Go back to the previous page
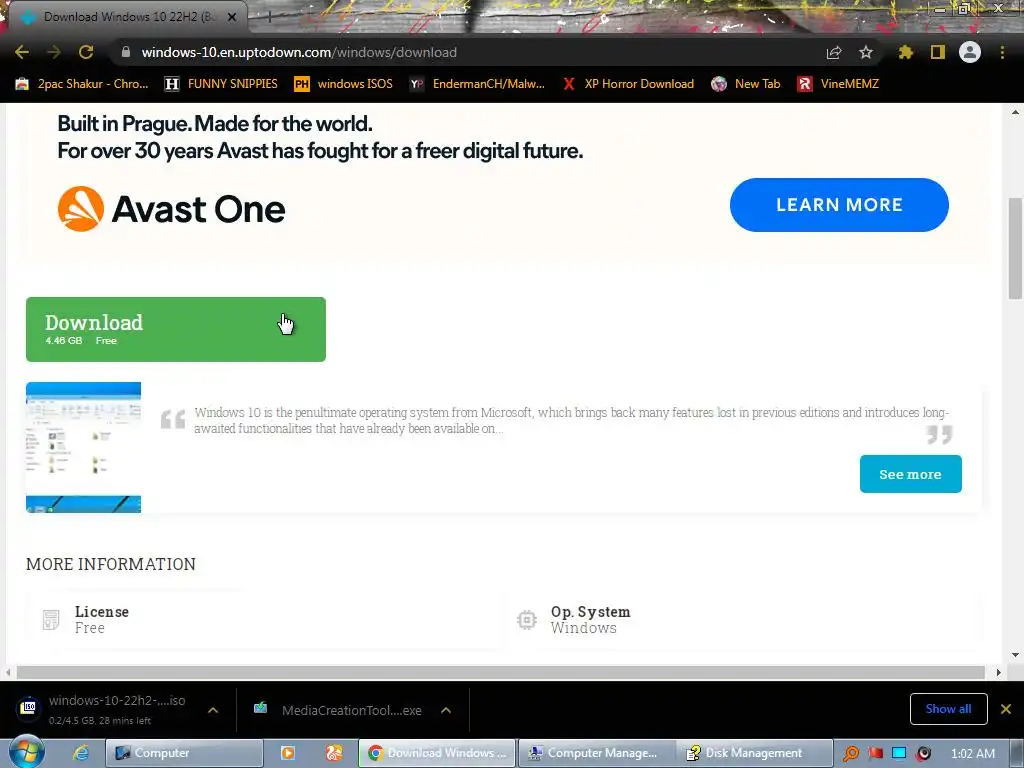The height and width of the screenshot is (768, 1024). [x=22, y=52]
